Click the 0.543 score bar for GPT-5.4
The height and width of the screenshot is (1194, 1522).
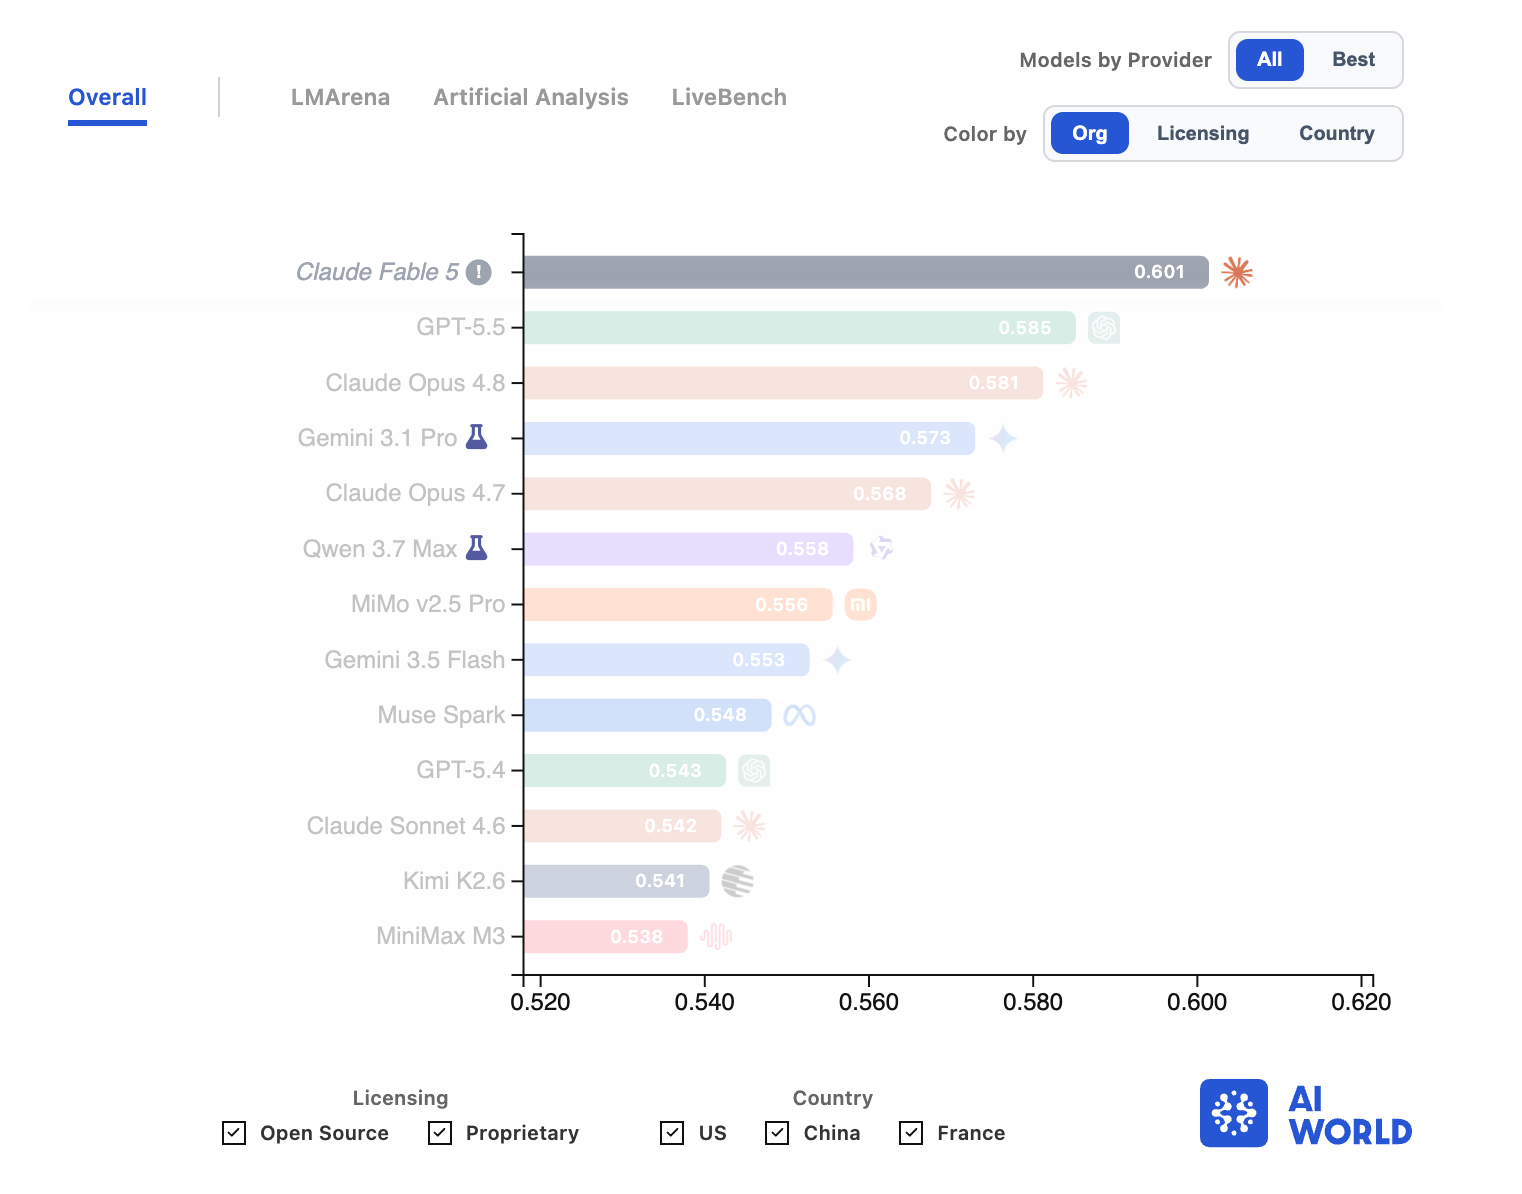625,770
